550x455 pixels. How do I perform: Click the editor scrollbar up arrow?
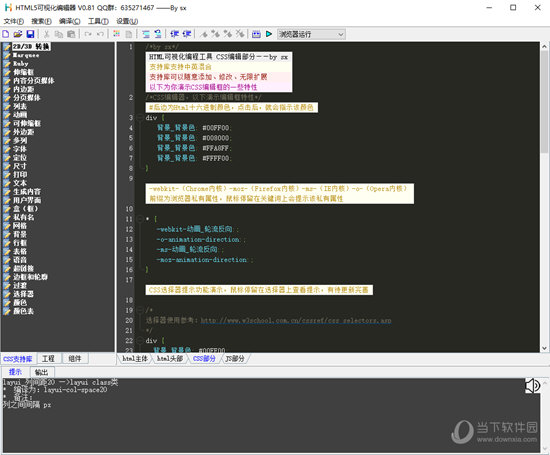[x=544, y=46]
